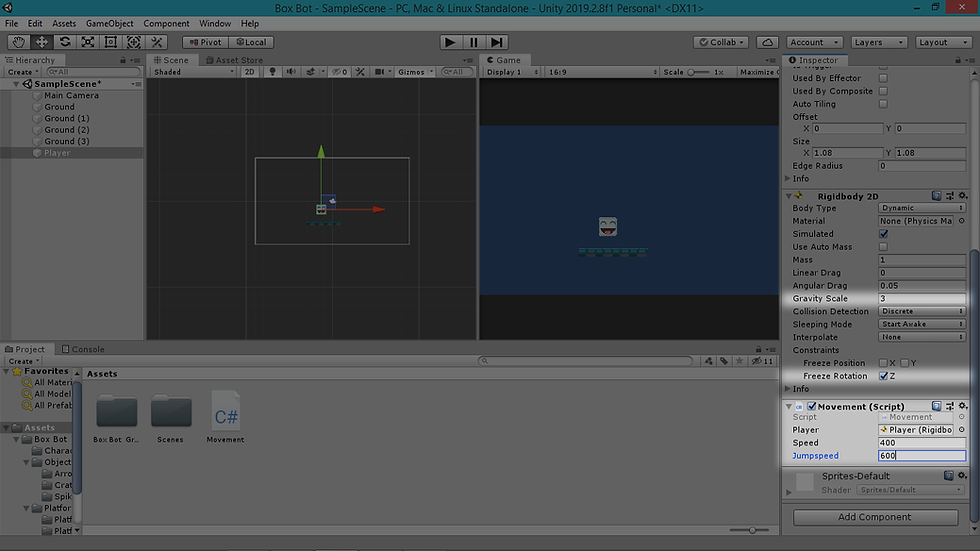Open scene camera settings icon
This screenshot has width=980, height=551.
pyautogui.click(x=381, y=72)
